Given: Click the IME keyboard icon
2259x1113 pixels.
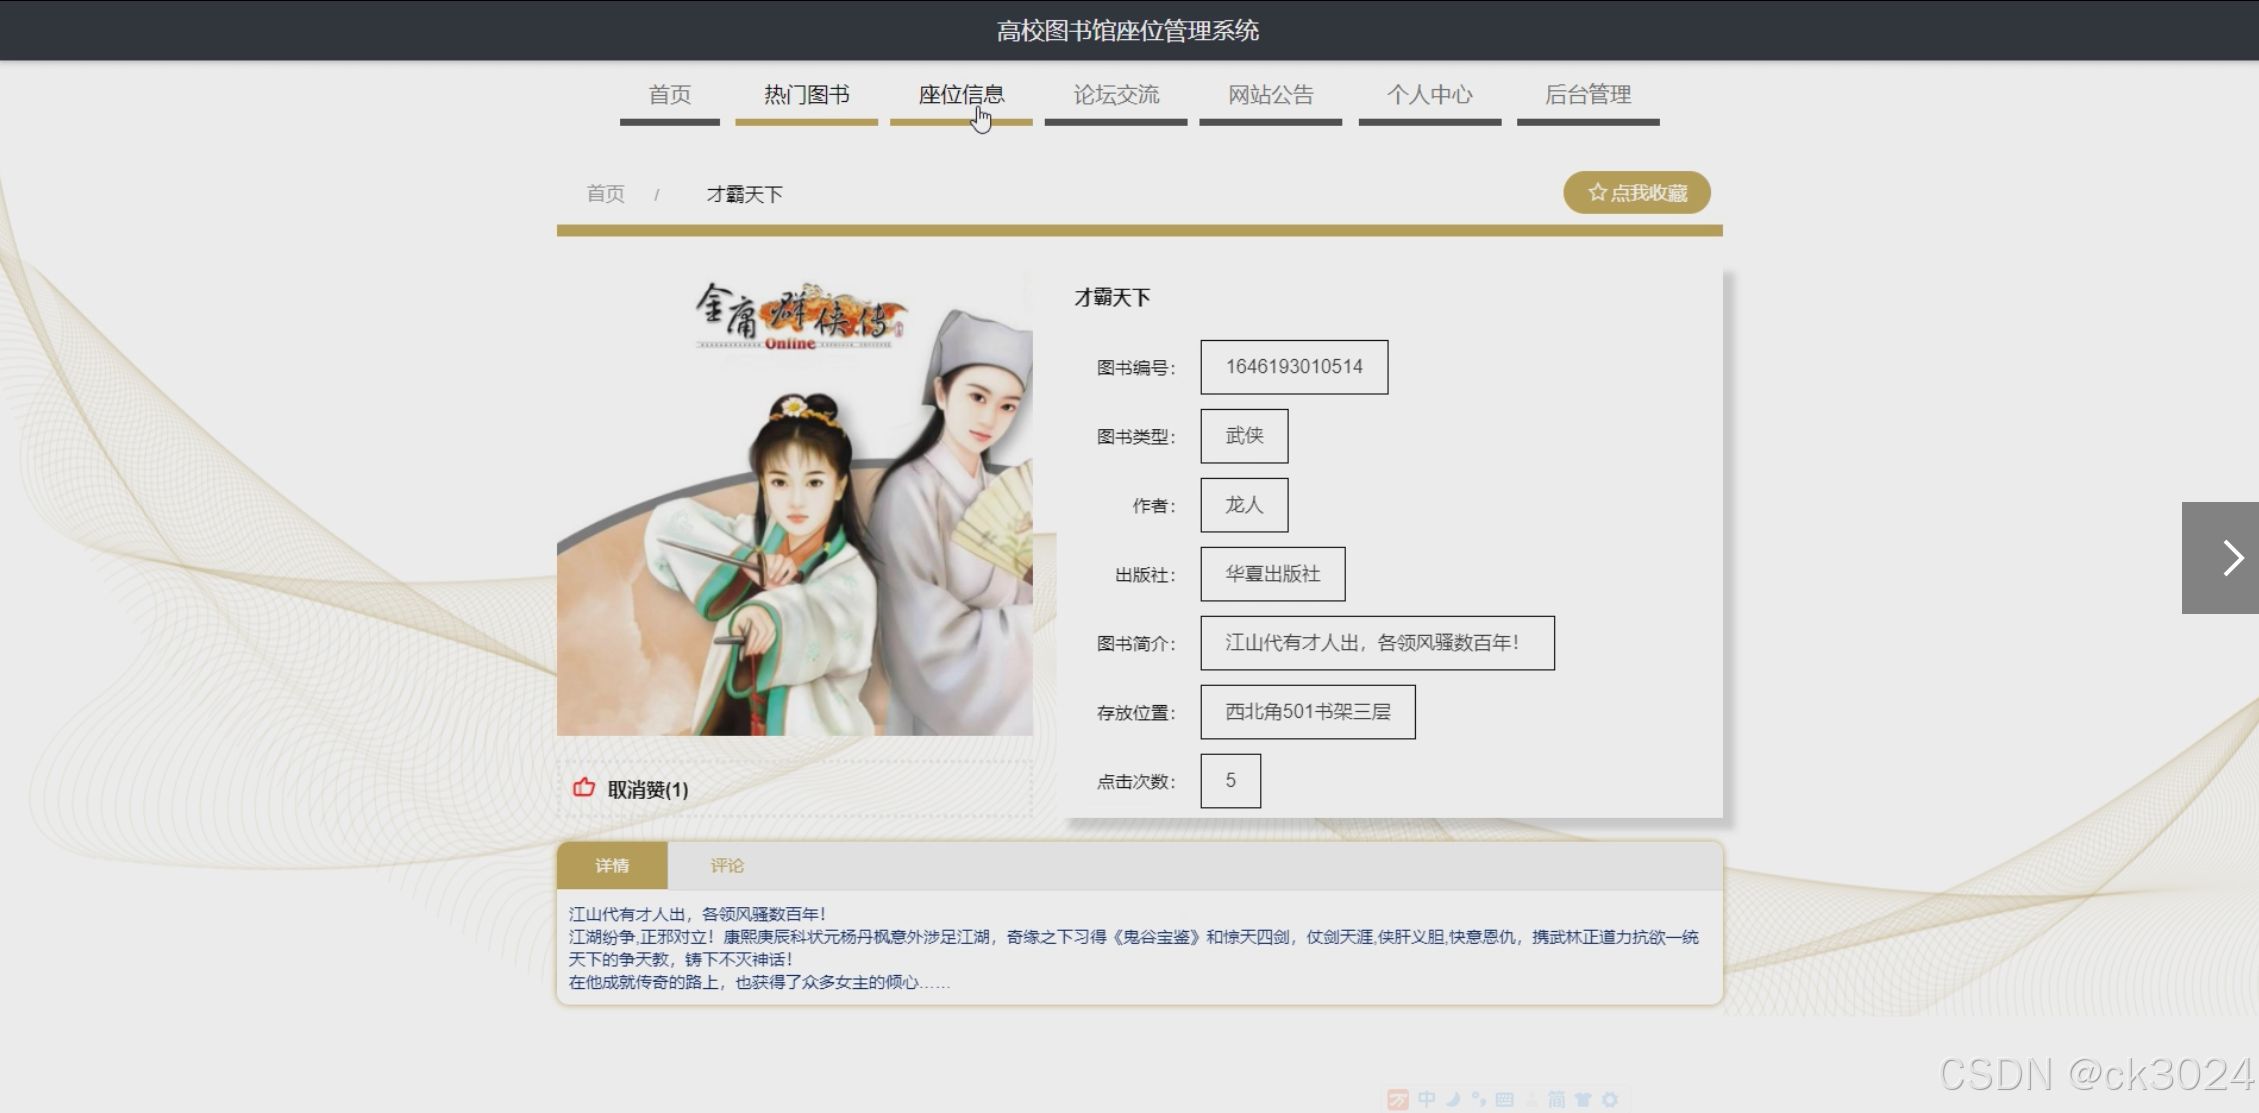Looking at the screenshot, I should click(x=1505, y=1100).
